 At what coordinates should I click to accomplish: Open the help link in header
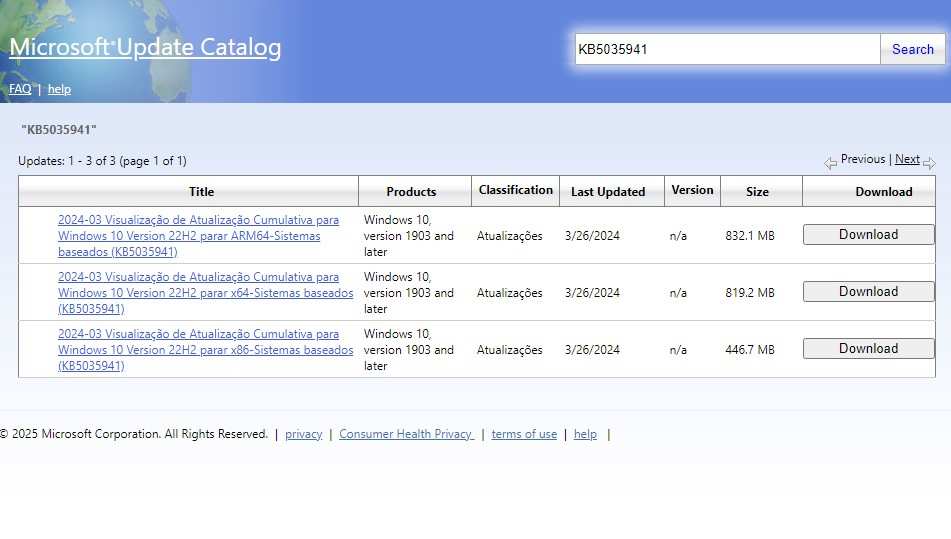(59, 89)
